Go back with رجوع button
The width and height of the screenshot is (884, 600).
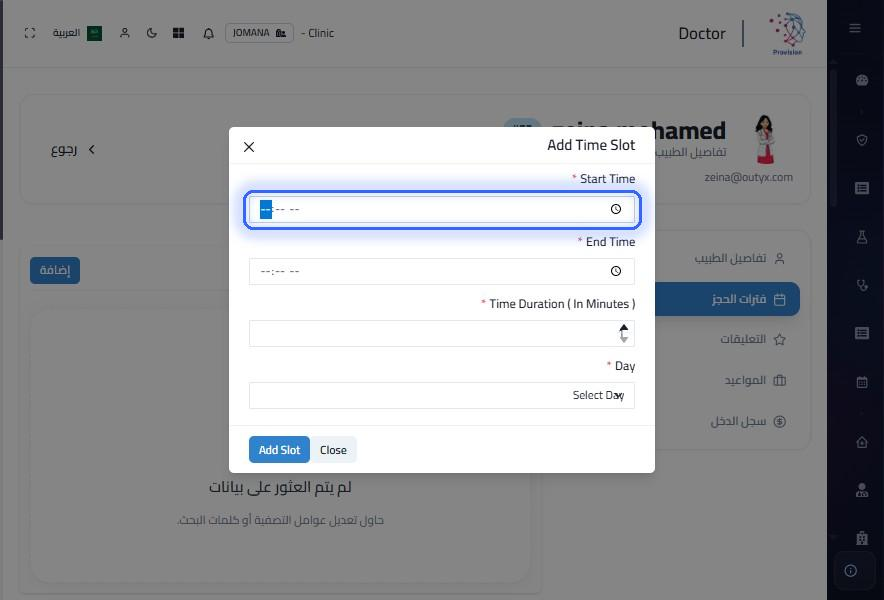point(73,149)
